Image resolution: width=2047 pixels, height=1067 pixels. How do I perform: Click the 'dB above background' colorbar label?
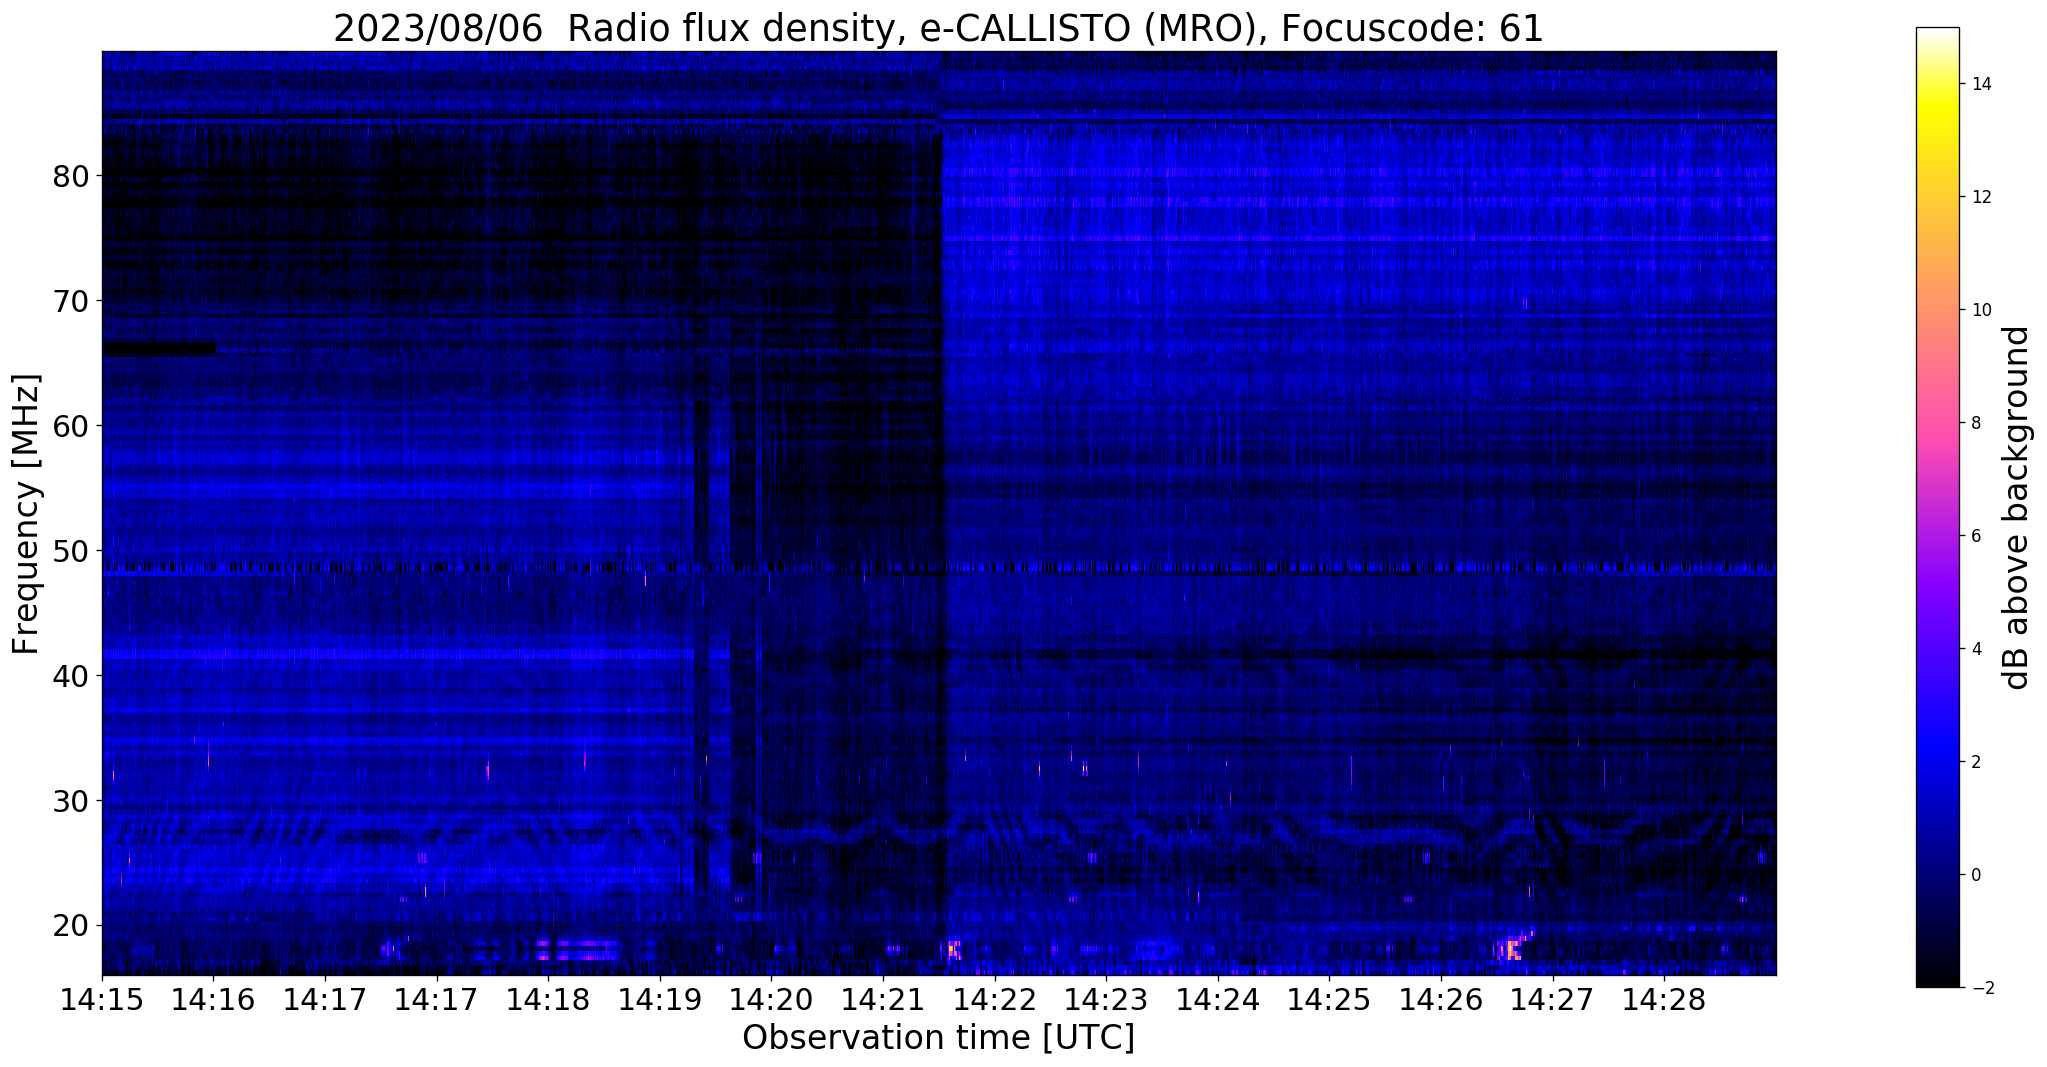click(2017, 508)
